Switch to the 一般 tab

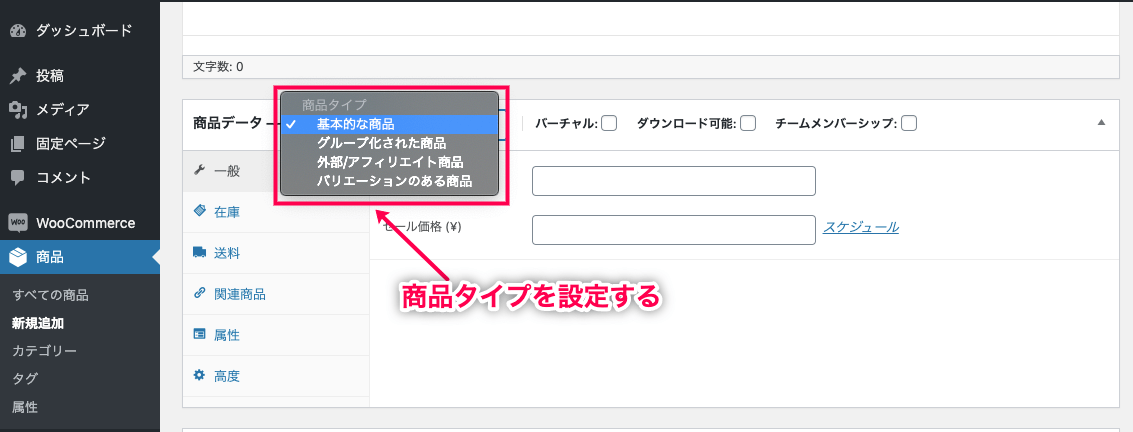point(276,171)
